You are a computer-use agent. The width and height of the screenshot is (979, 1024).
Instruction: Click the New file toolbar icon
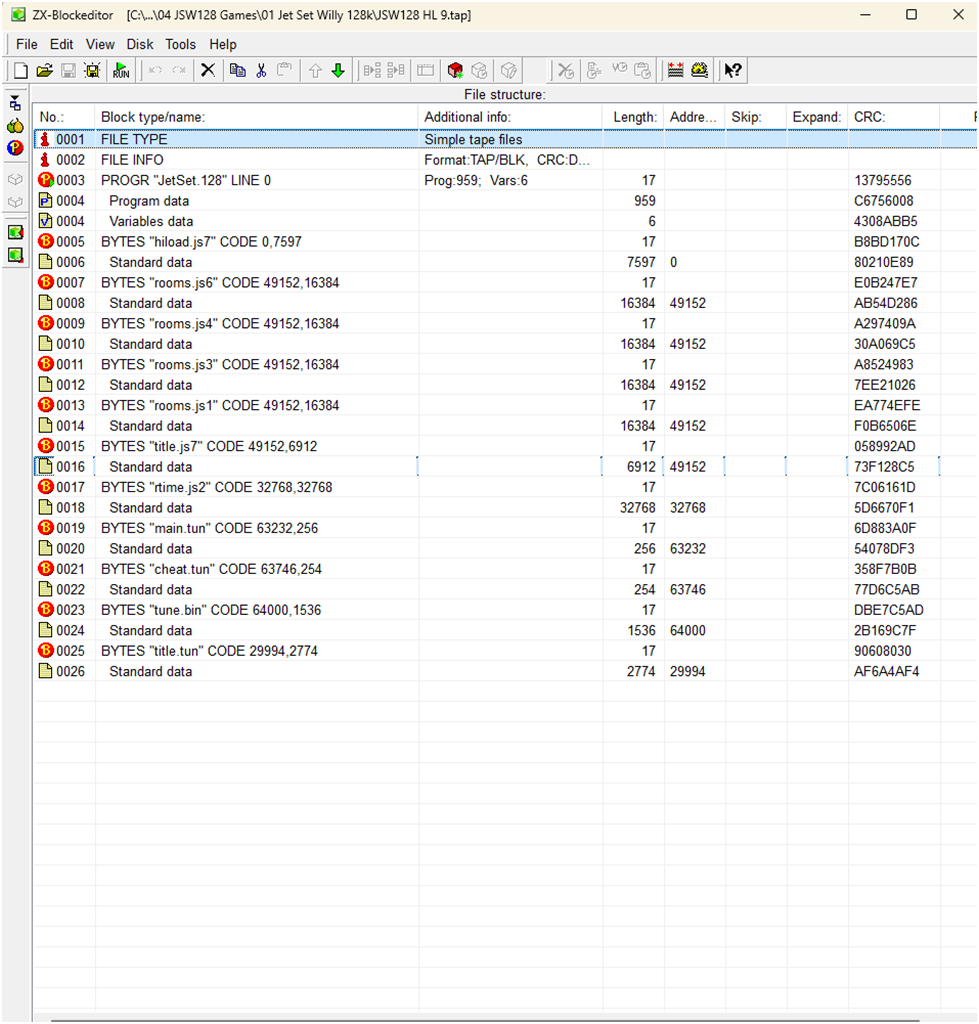coord(20,70)
